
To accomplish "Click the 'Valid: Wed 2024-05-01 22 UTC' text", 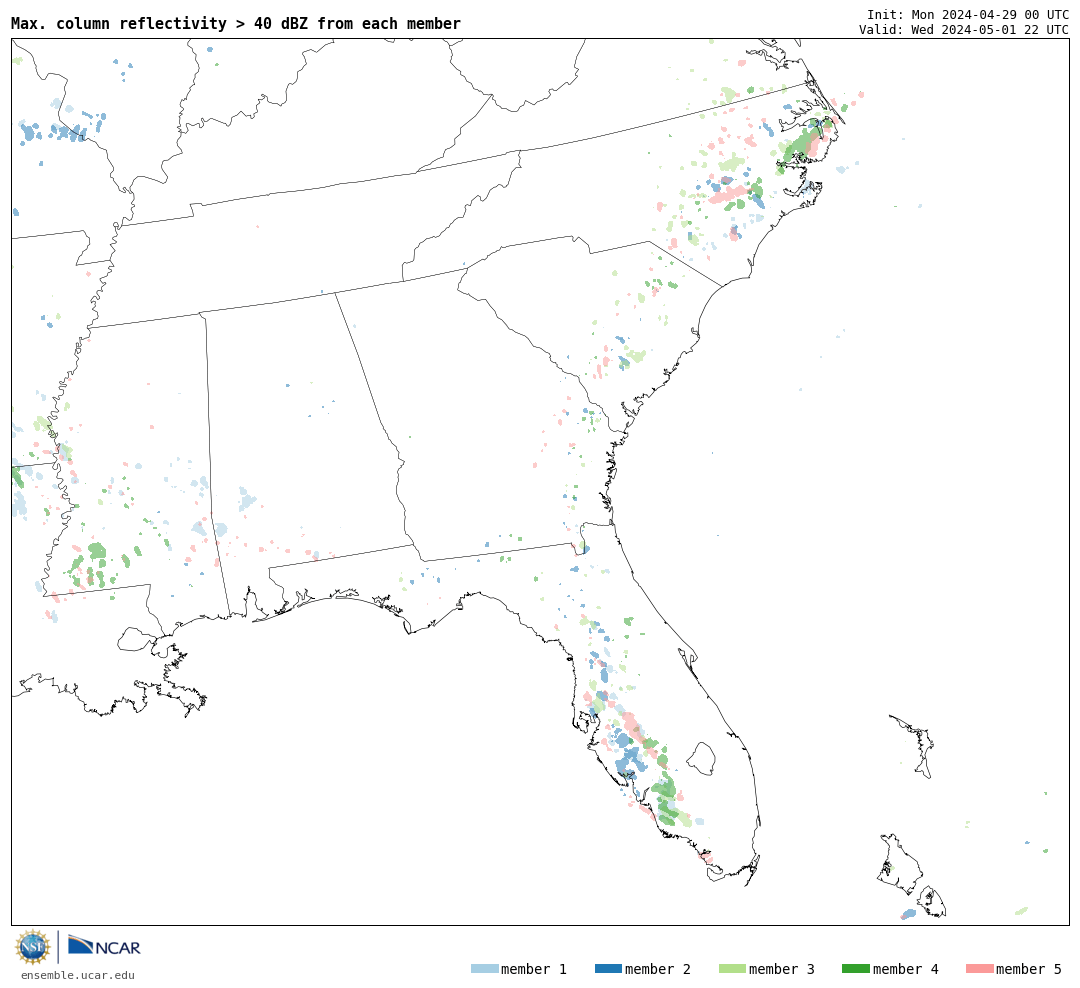I will click(x=964, y=30).
